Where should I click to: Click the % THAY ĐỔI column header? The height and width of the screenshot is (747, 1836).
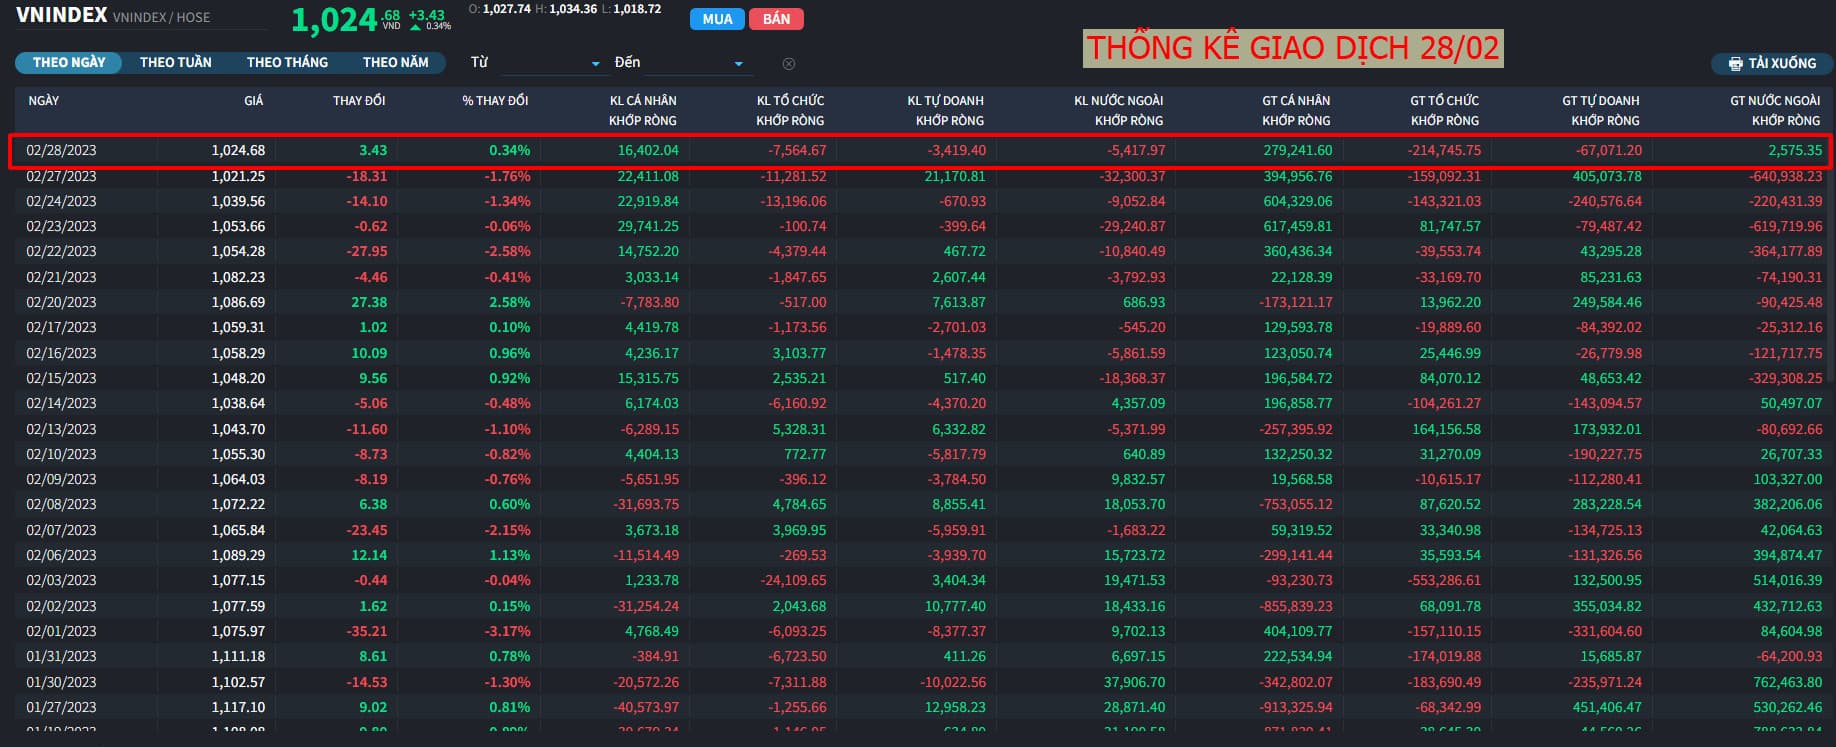coord(495,101)
